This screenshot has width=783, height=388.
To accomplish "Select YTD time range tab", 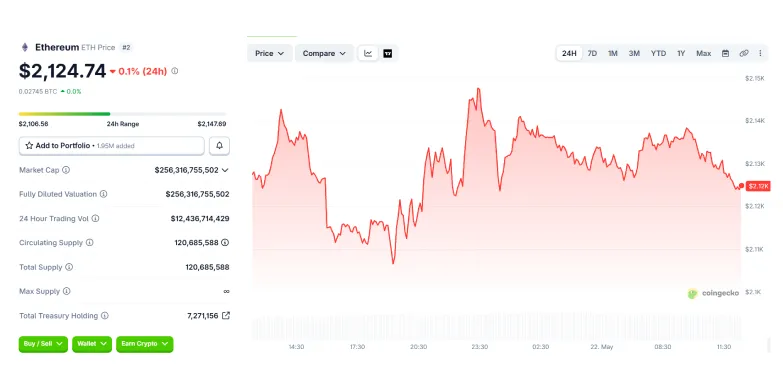I will click(658, 53).
